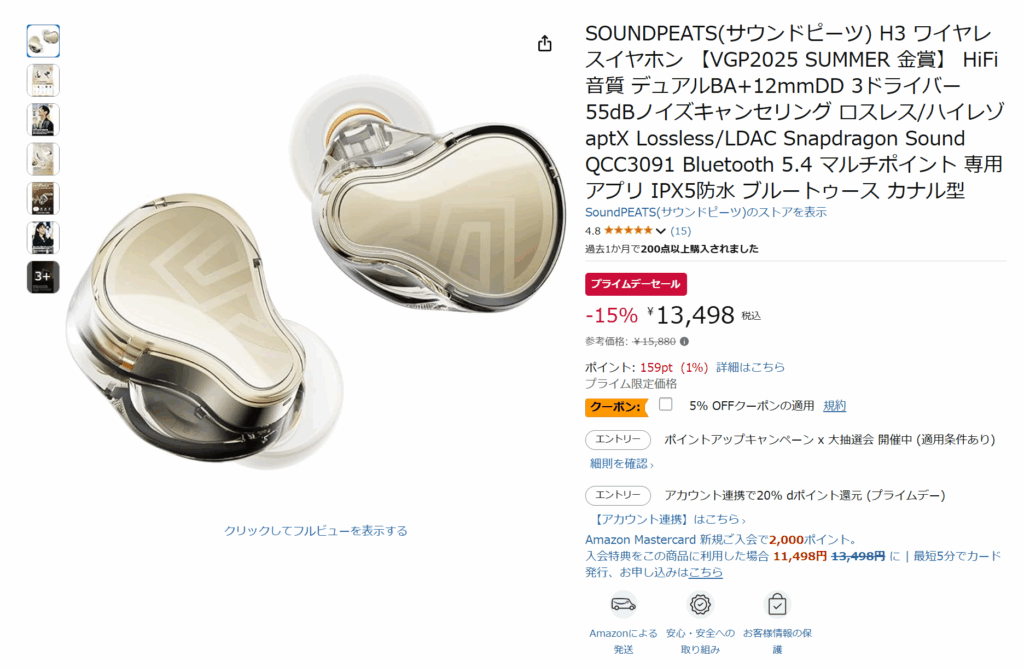Expand the 細則を確認 details link
Image resolution: width=1024 pixels, height=668 pixels.
(621, 464)
